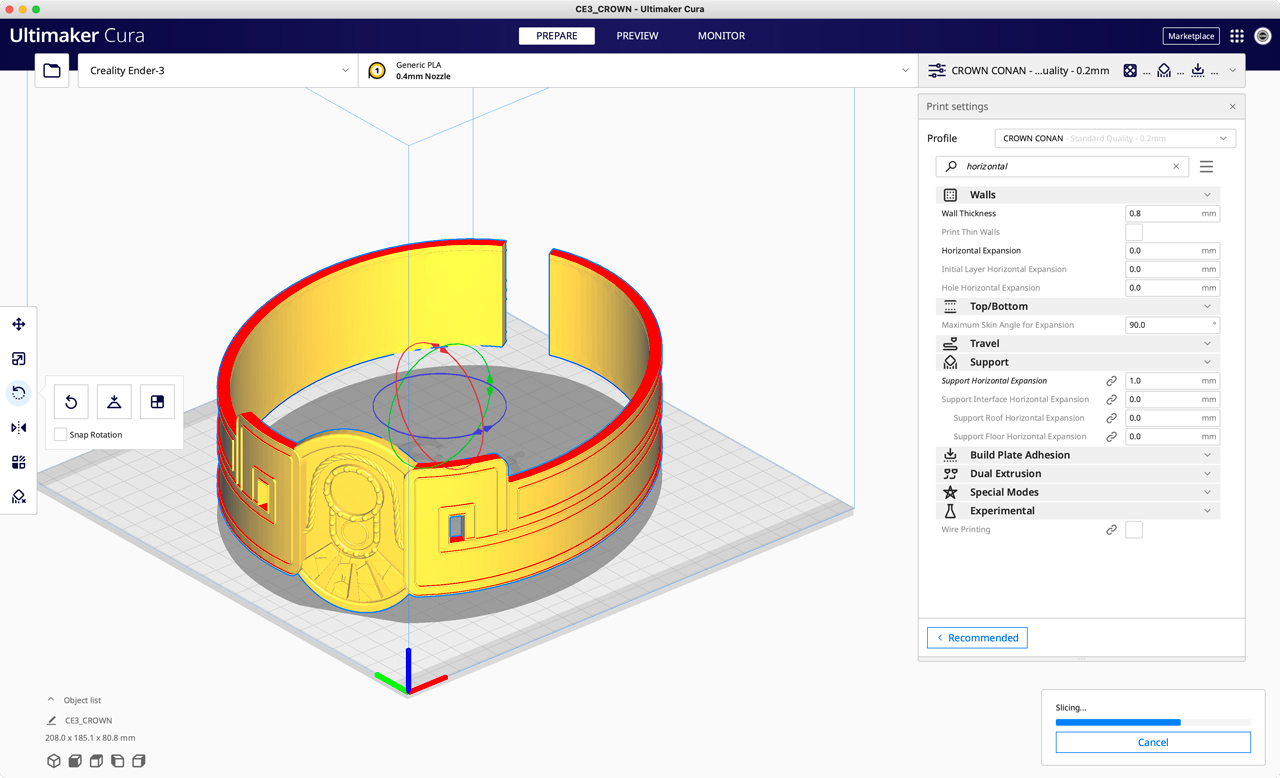Image resolution: width=1280 pixels, height=778 pixels.
Task: Enable Wire Printing checkbox
Action: [x=1134, y=530]
